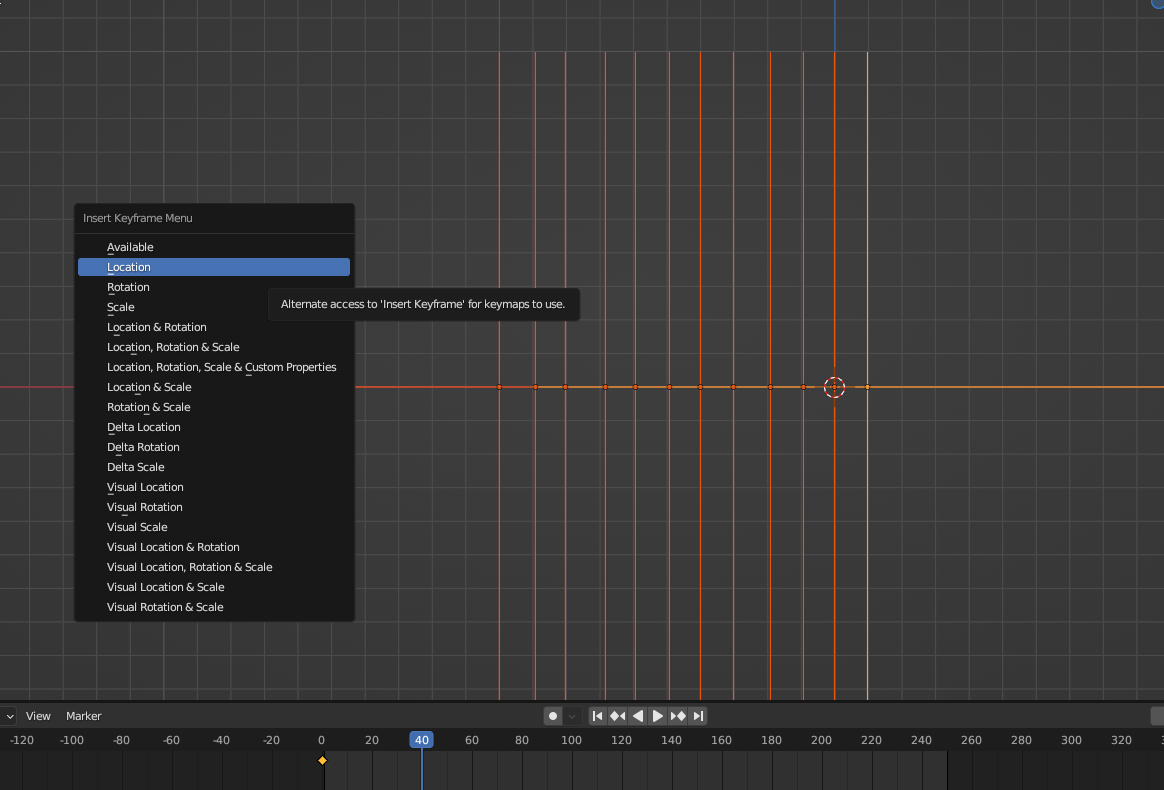Click frame 100 on the timeline ruler
Image resolution: width=1164 pixels, height=790 pixels.
(x=571, y=740)
